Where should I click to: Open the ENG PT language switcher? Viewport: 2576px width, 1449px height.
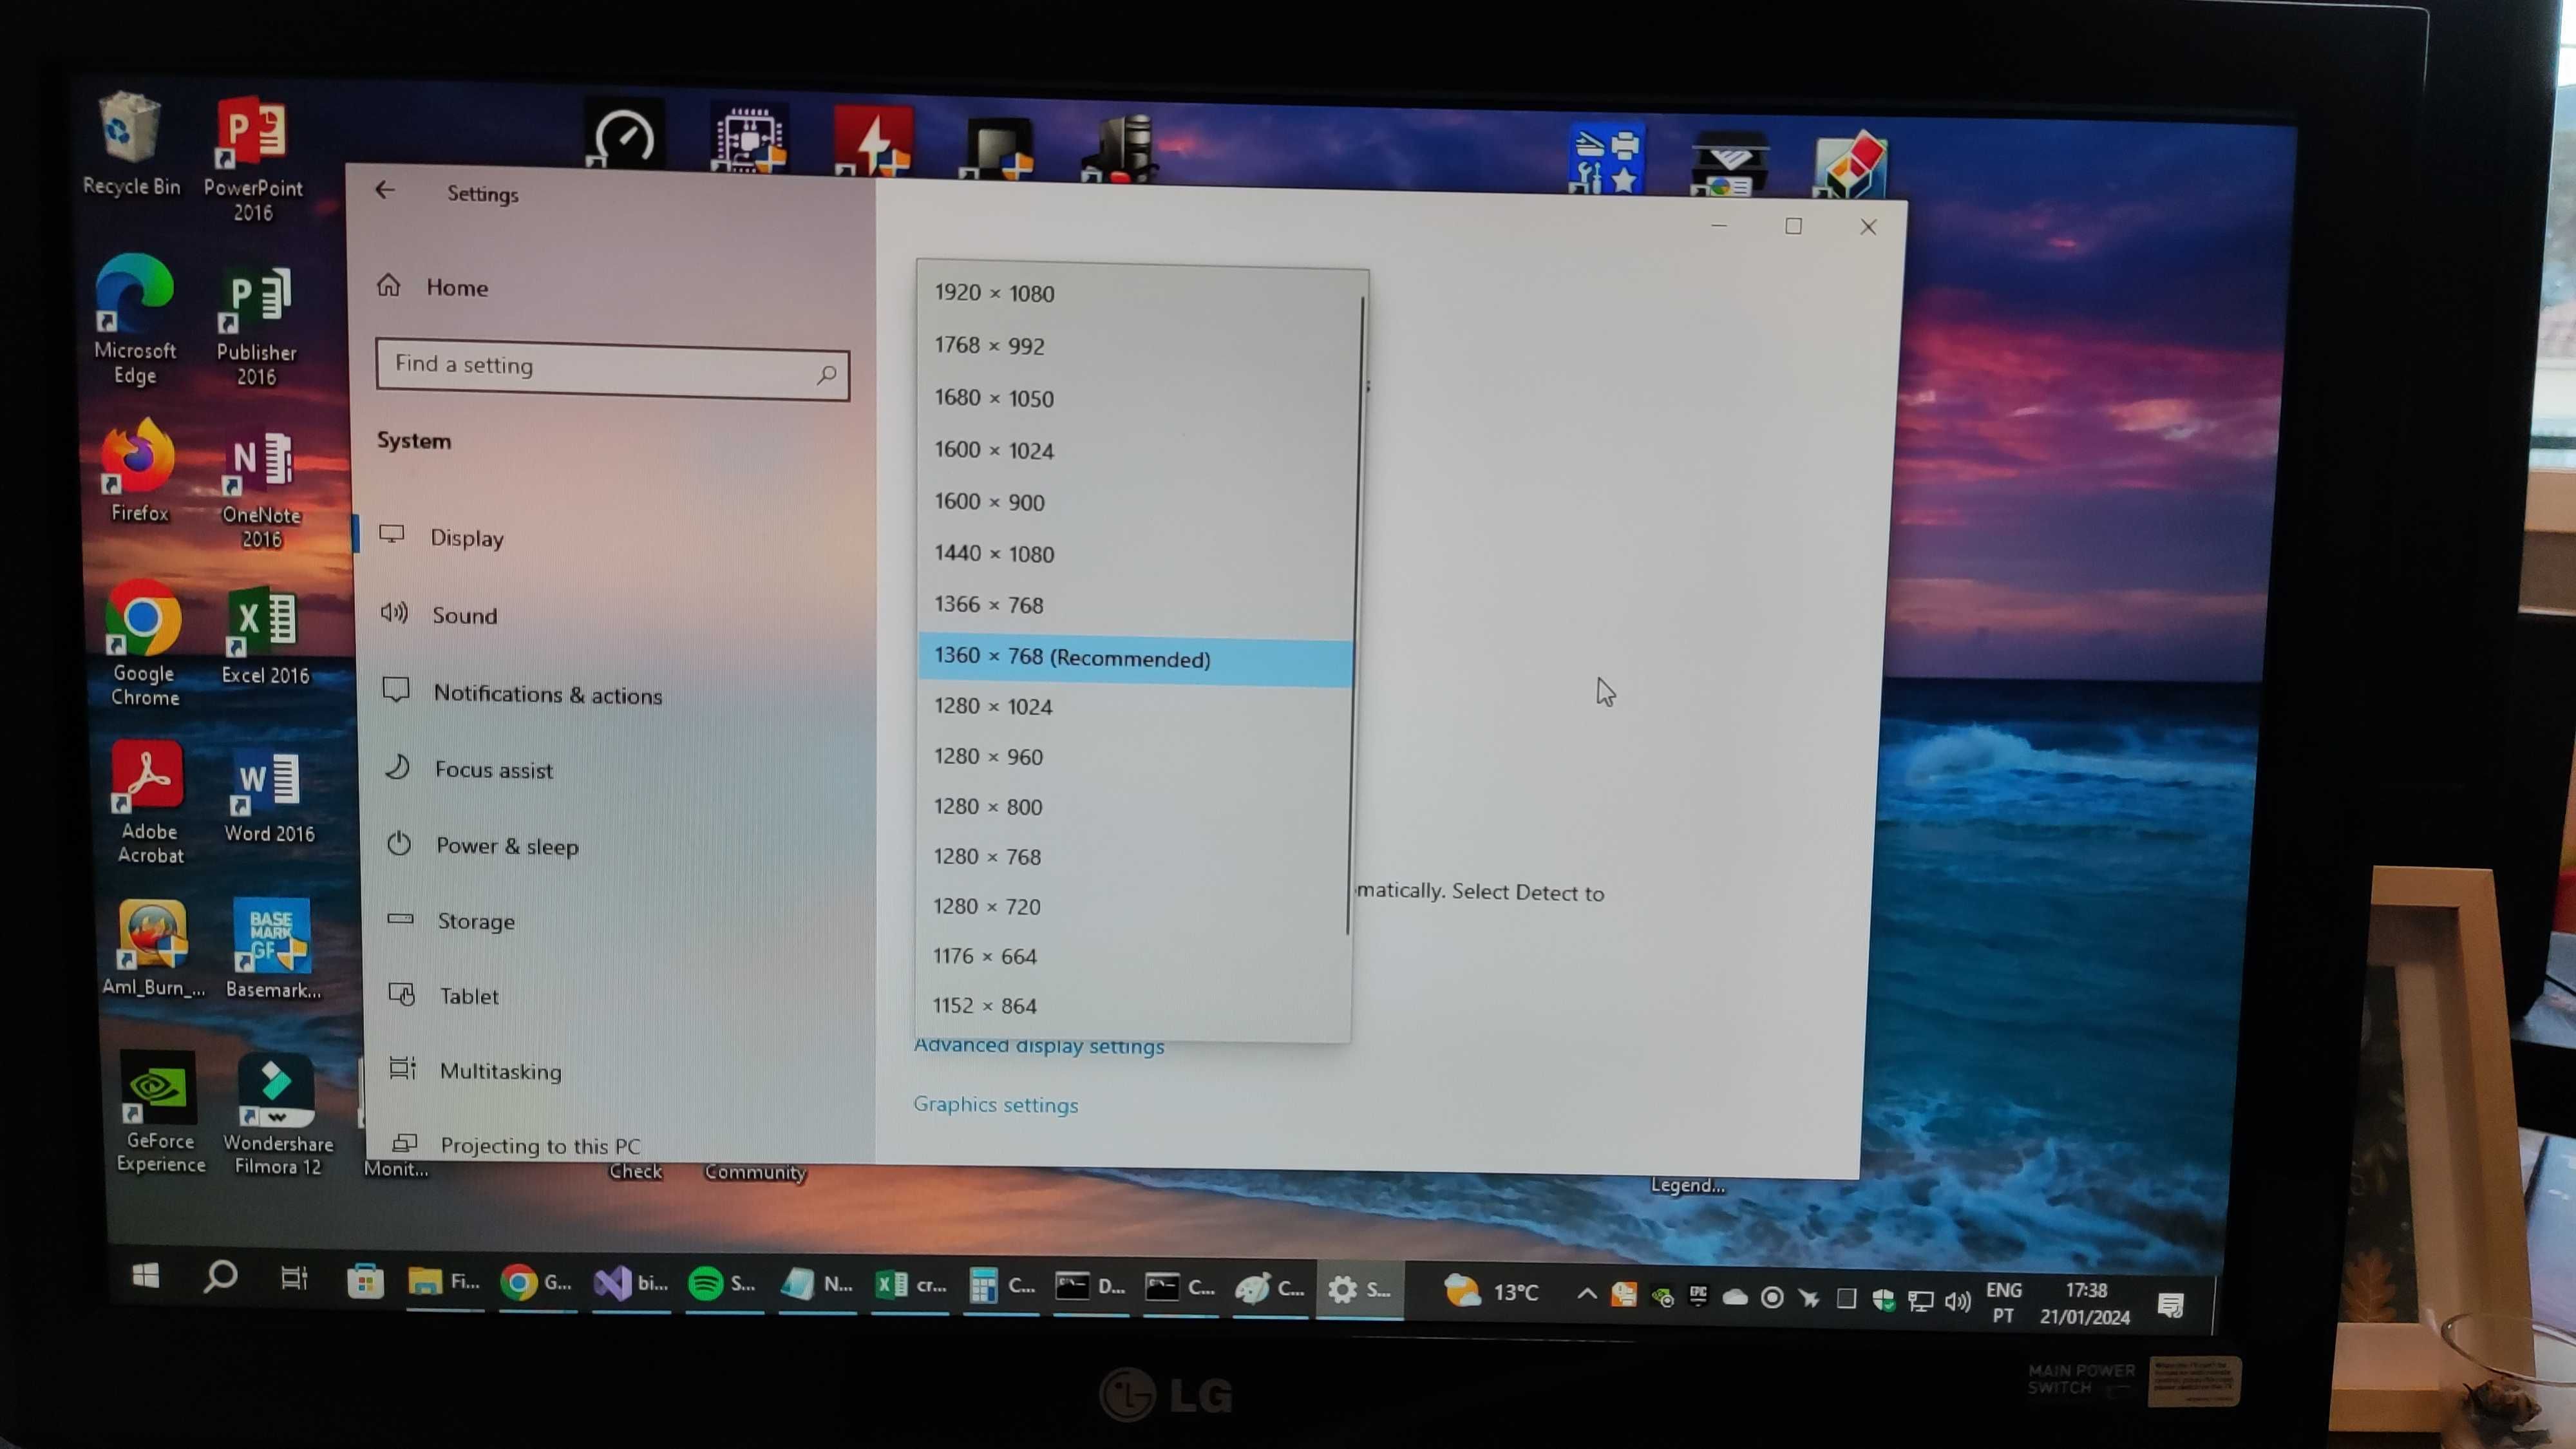(x=2003, y=1302)
